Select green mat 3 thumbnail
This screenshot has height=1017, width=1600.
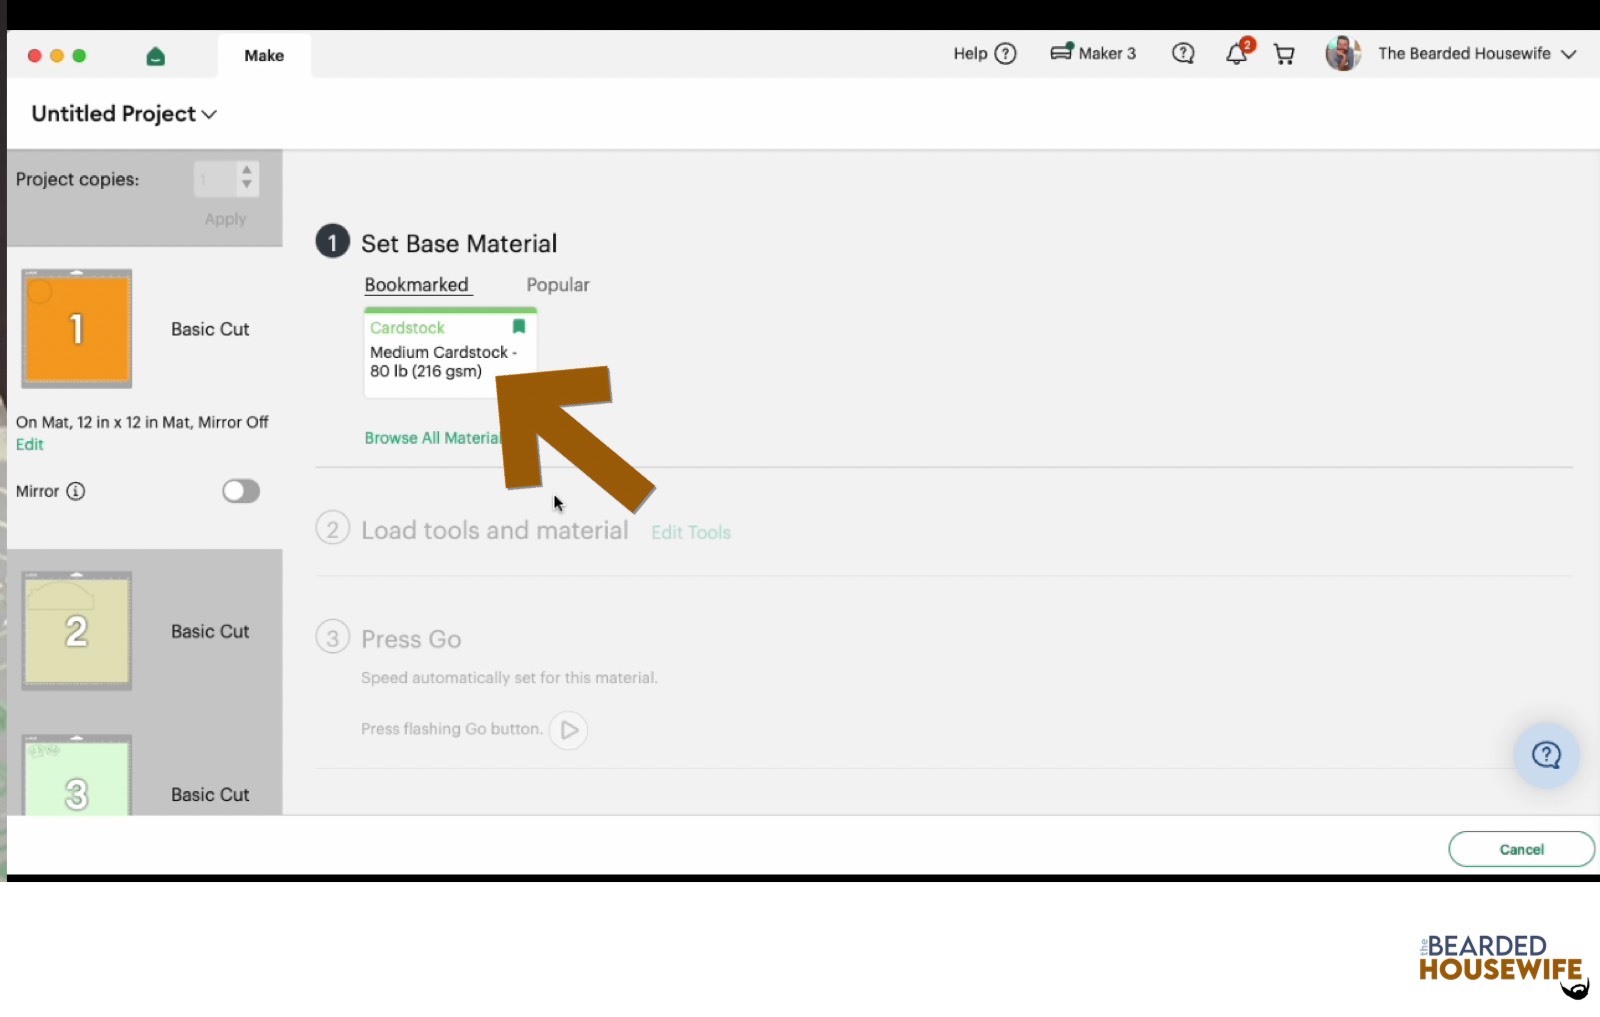pyautogui.click(x=77, y=777)
